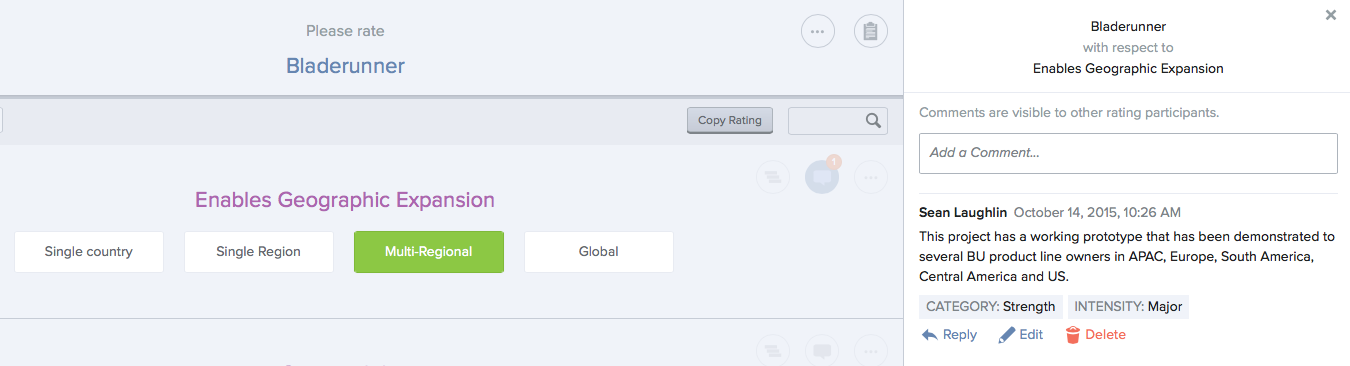Screen dimensions: 1350x366
Task: Focus the Add a Comment field
Action: (x=1128, y=153)
